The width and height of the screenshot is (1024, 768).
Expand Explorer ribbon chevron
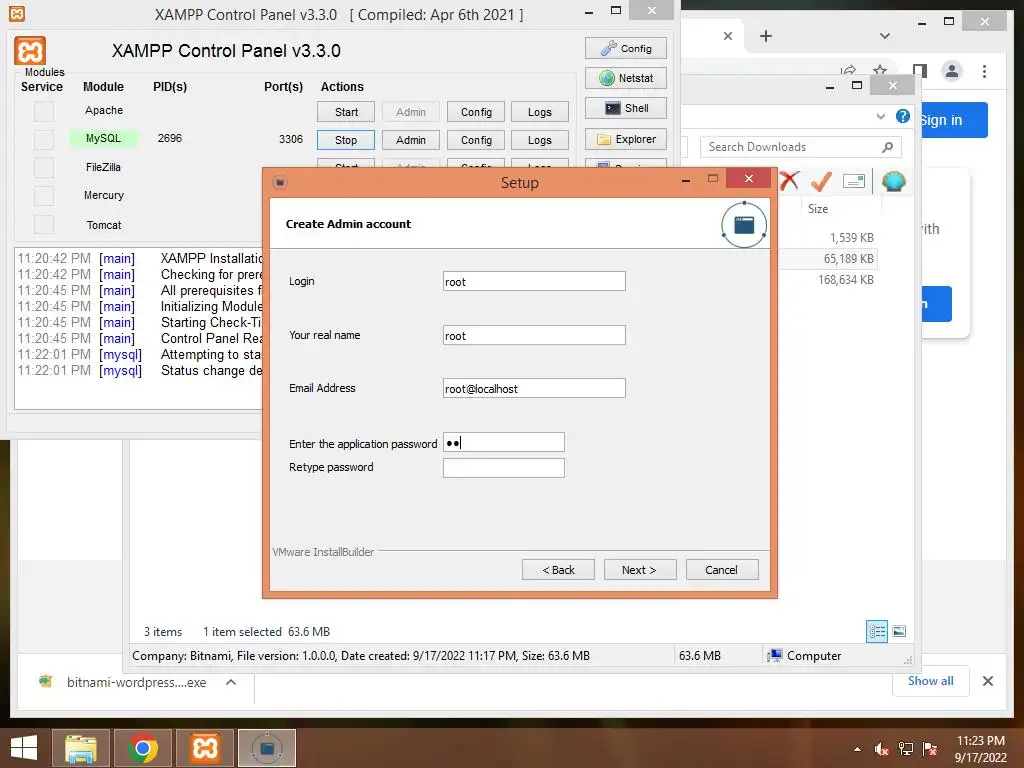(x=880, y=116)
